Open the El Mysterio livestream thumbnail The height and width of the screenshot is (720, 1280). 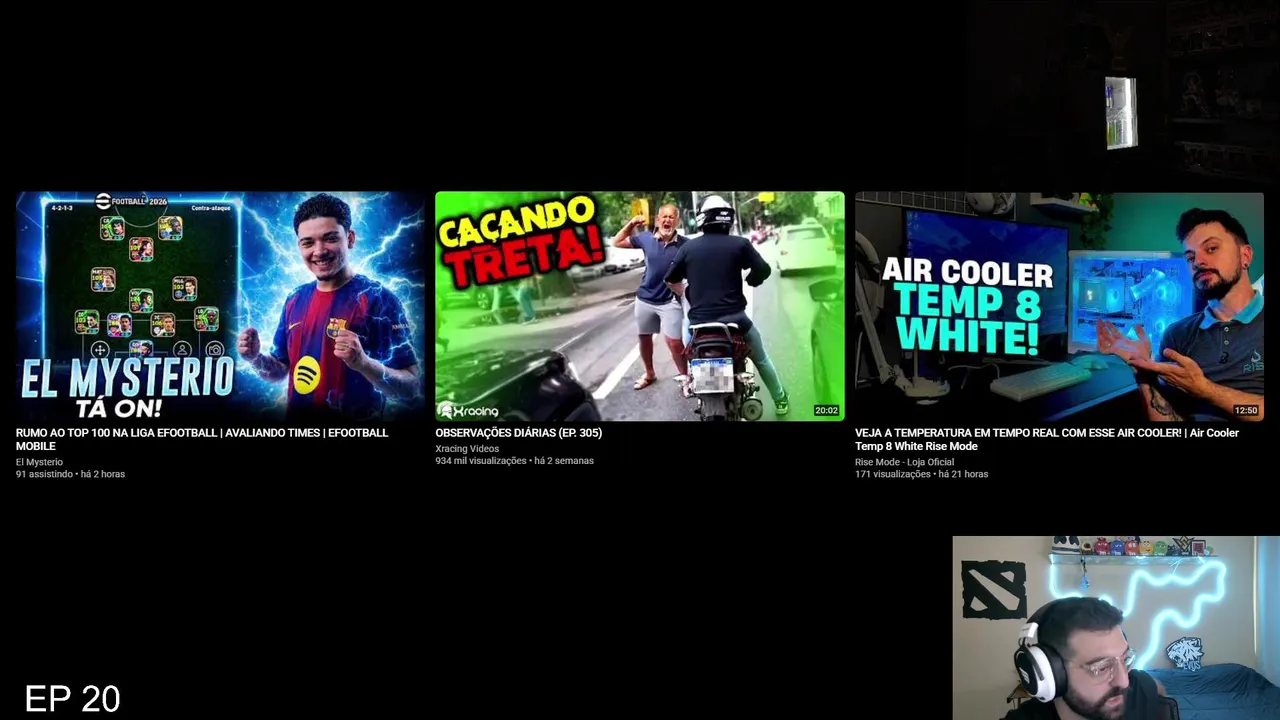coord(220,306)
